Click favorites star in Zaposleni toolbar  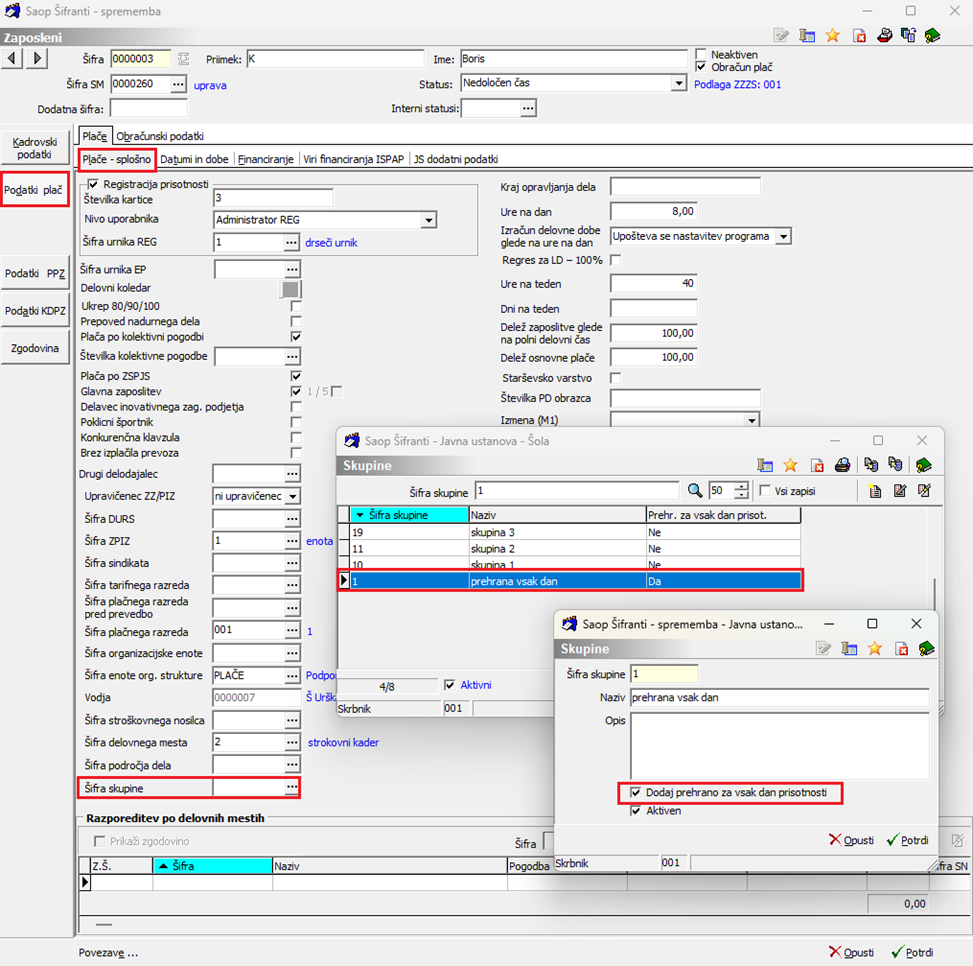coord(833,36)
